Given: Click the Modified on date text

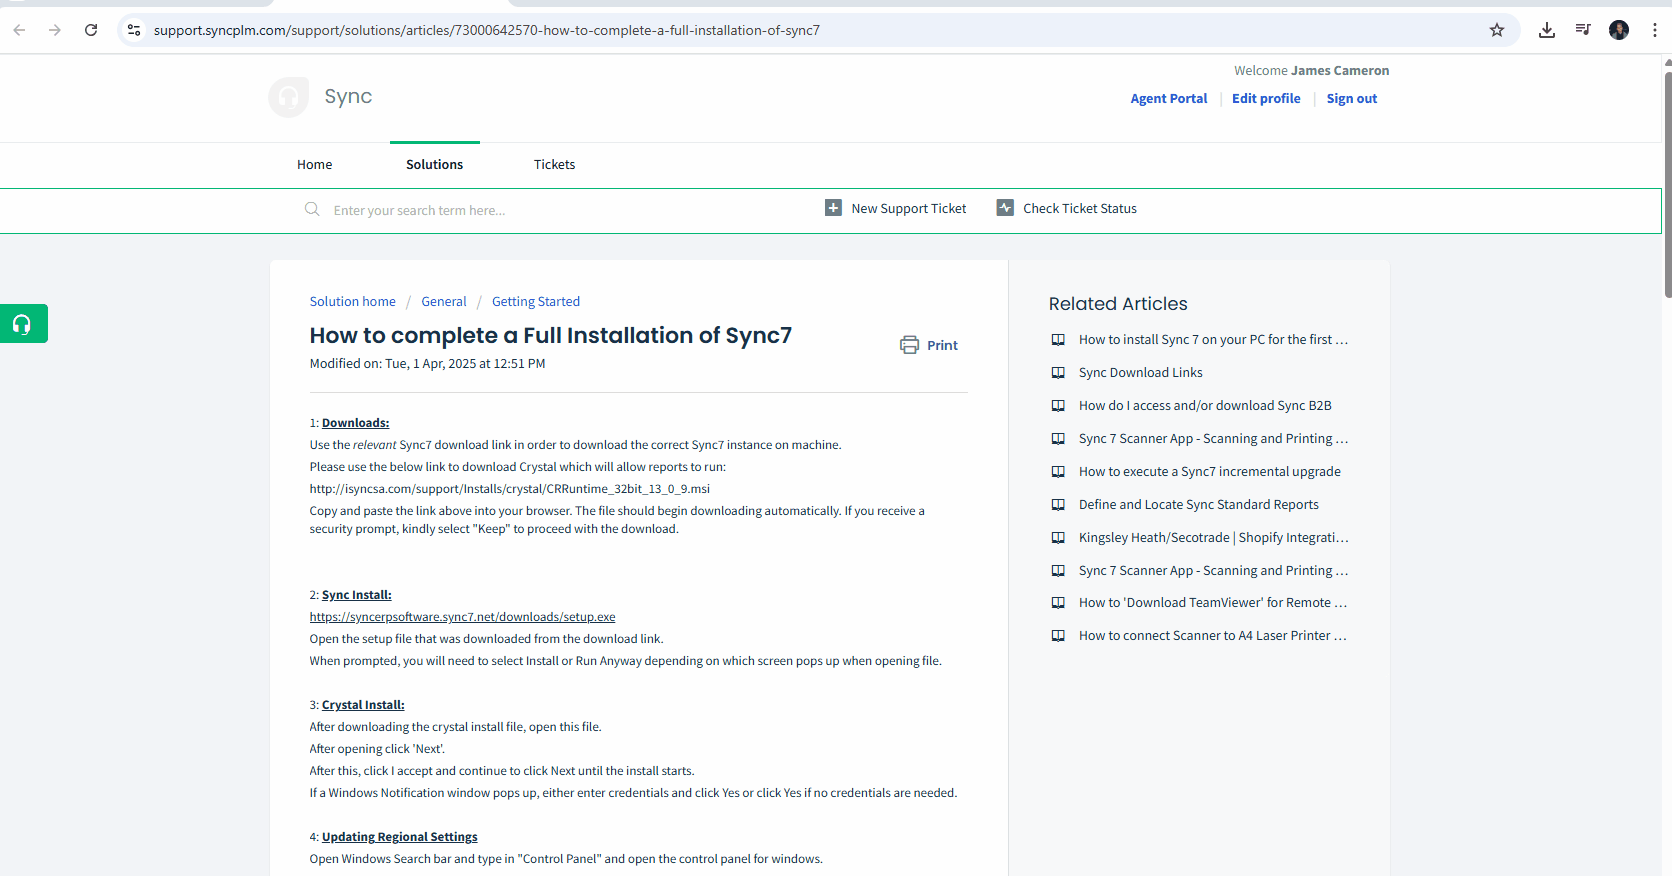Looking at the screenshot, I should (x=427, y=364).
